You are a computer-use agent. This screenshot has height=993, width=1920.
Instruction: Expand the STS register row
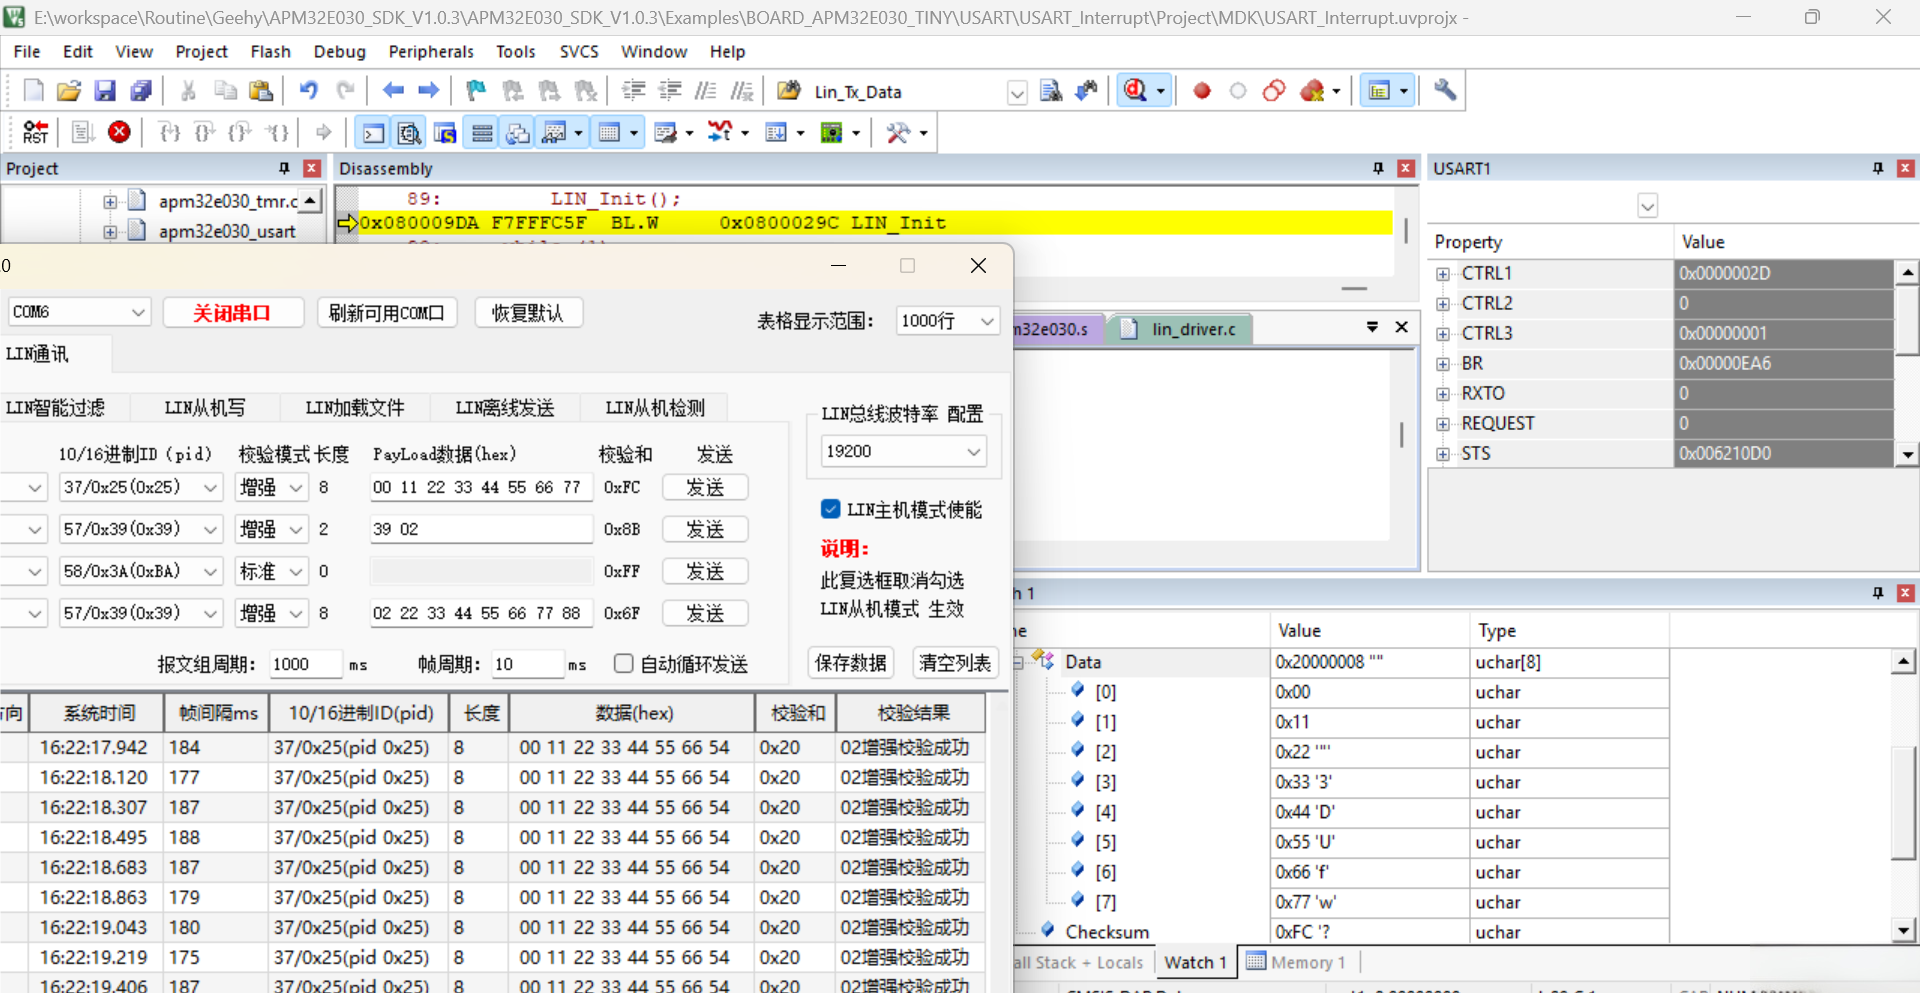(1443, 454)
